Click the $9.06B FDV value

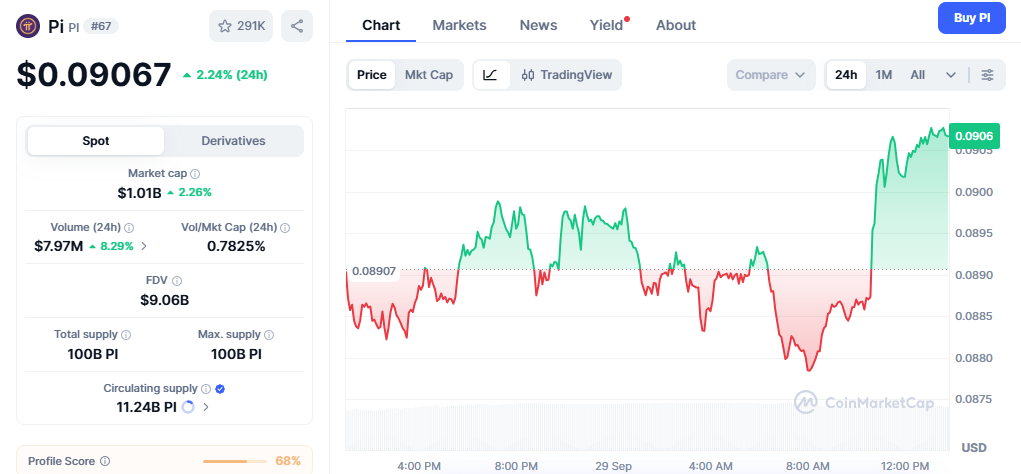165,300
